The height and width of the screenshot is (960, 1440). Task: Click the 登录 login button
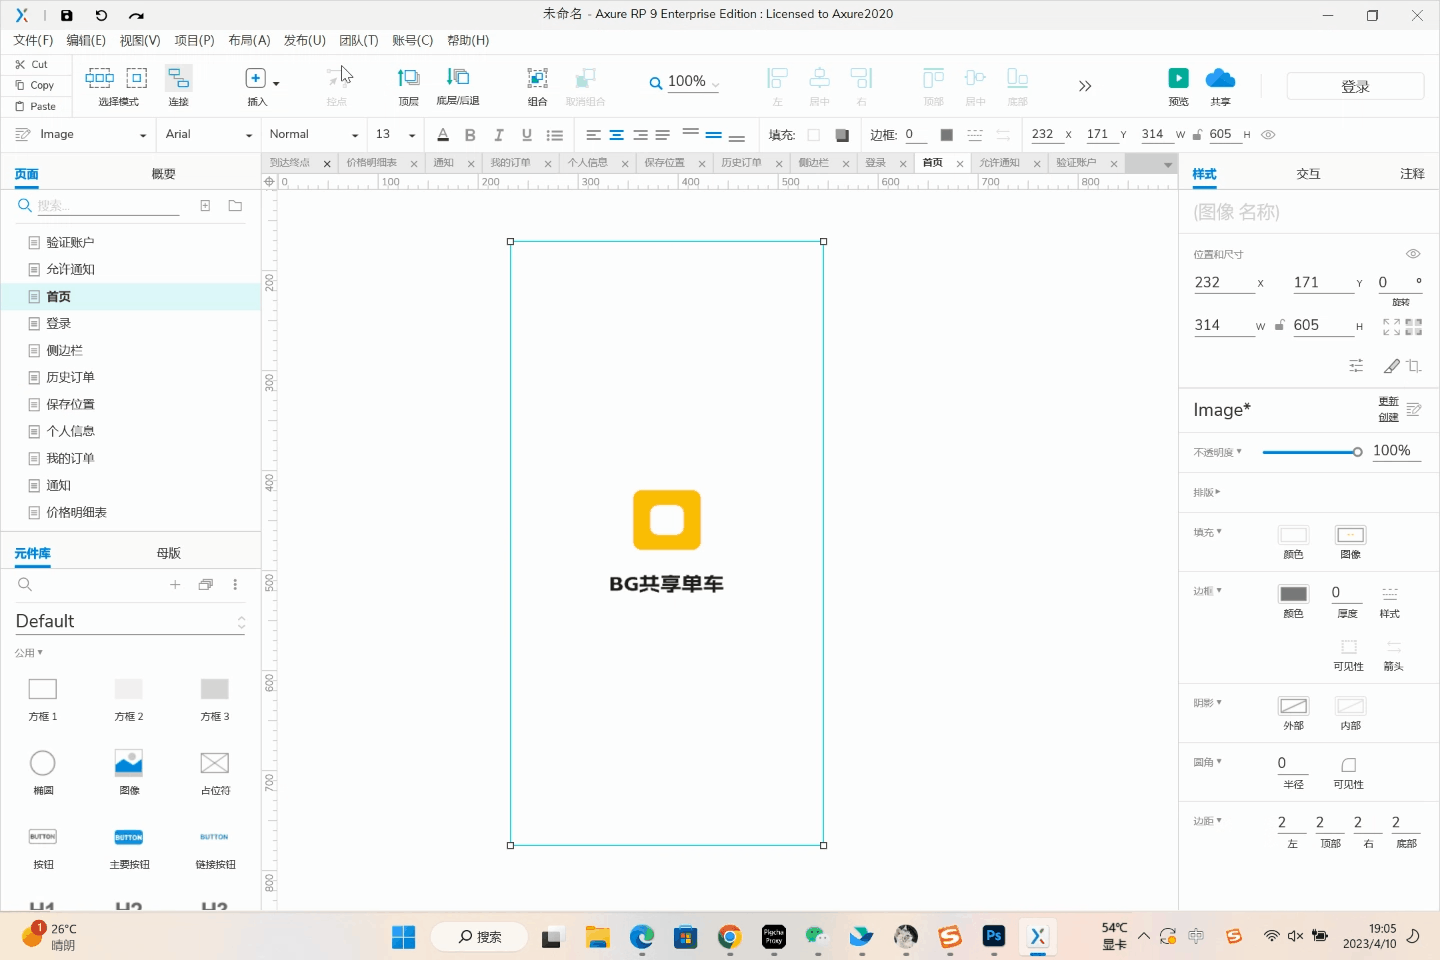1355,87
